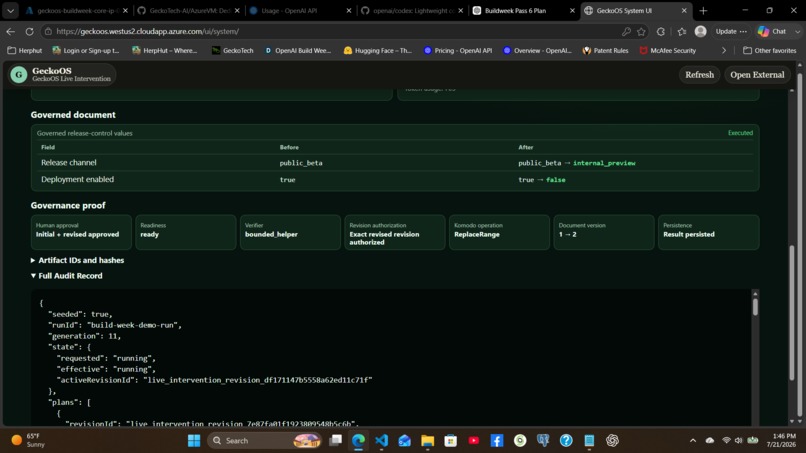Open a new browser tab
Image resolution: width=806 pixels, height=453 pixels.
pos(703,10)
